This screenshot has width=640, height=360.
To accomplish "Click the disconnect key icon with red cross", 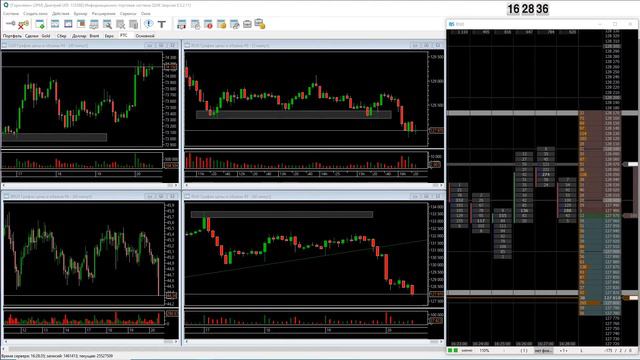I will click(23, 24).
